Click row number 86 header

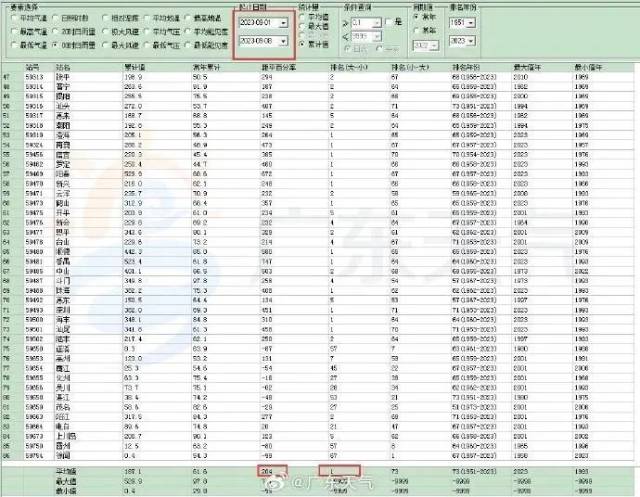[x=6, y=456]
